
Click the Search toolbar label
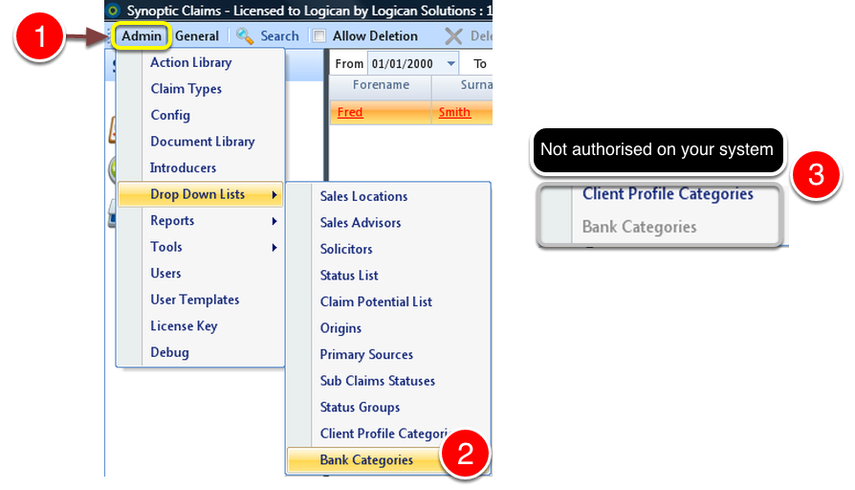click(279, 36)
